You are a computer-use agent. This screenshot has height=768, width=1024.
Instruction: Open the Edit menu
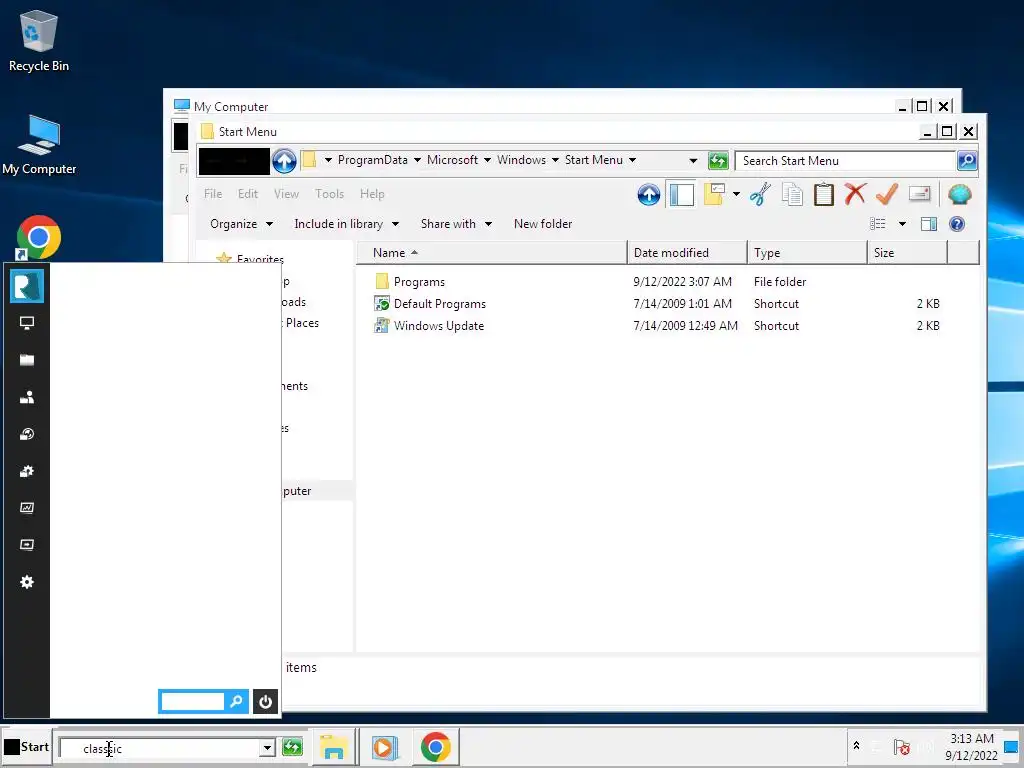click(x=248, y=194)
